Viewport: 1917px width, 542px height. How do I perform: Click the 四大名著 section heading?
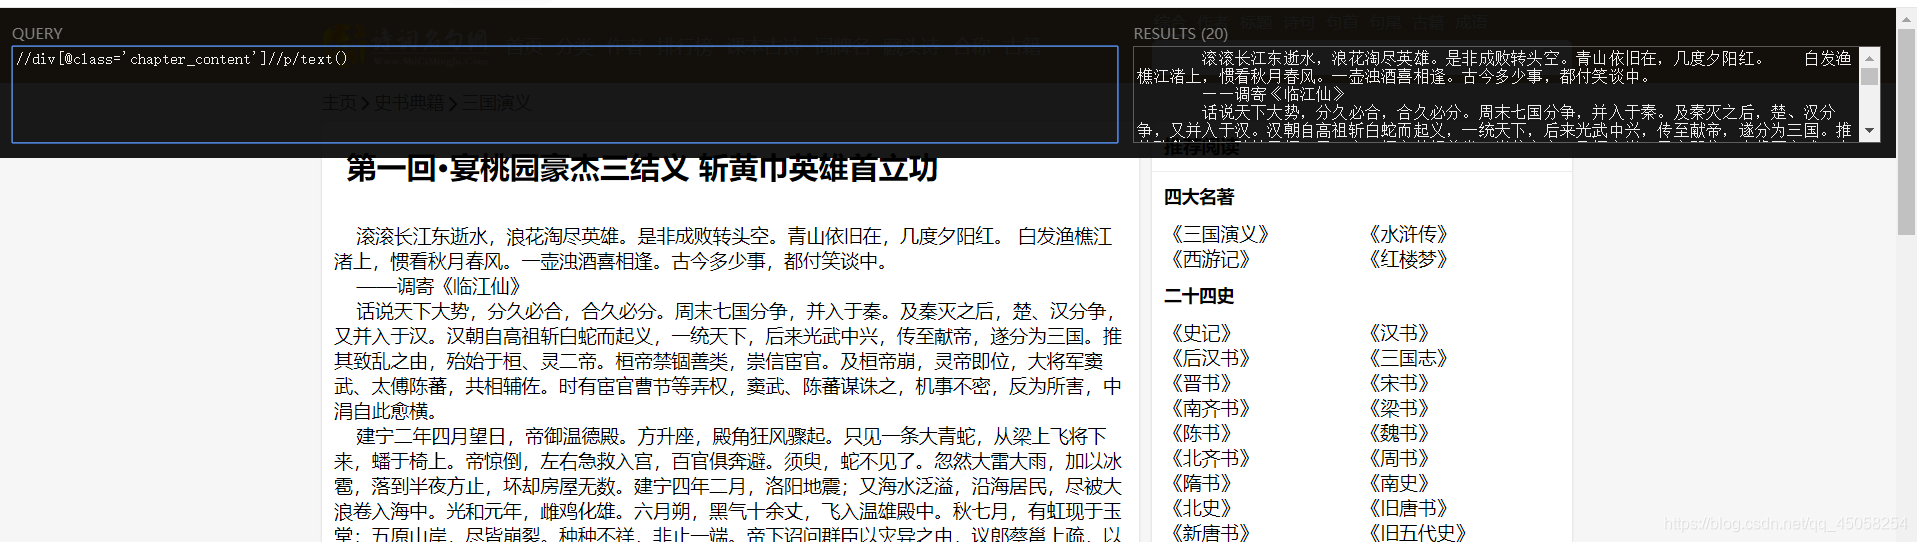[1199, 197]
